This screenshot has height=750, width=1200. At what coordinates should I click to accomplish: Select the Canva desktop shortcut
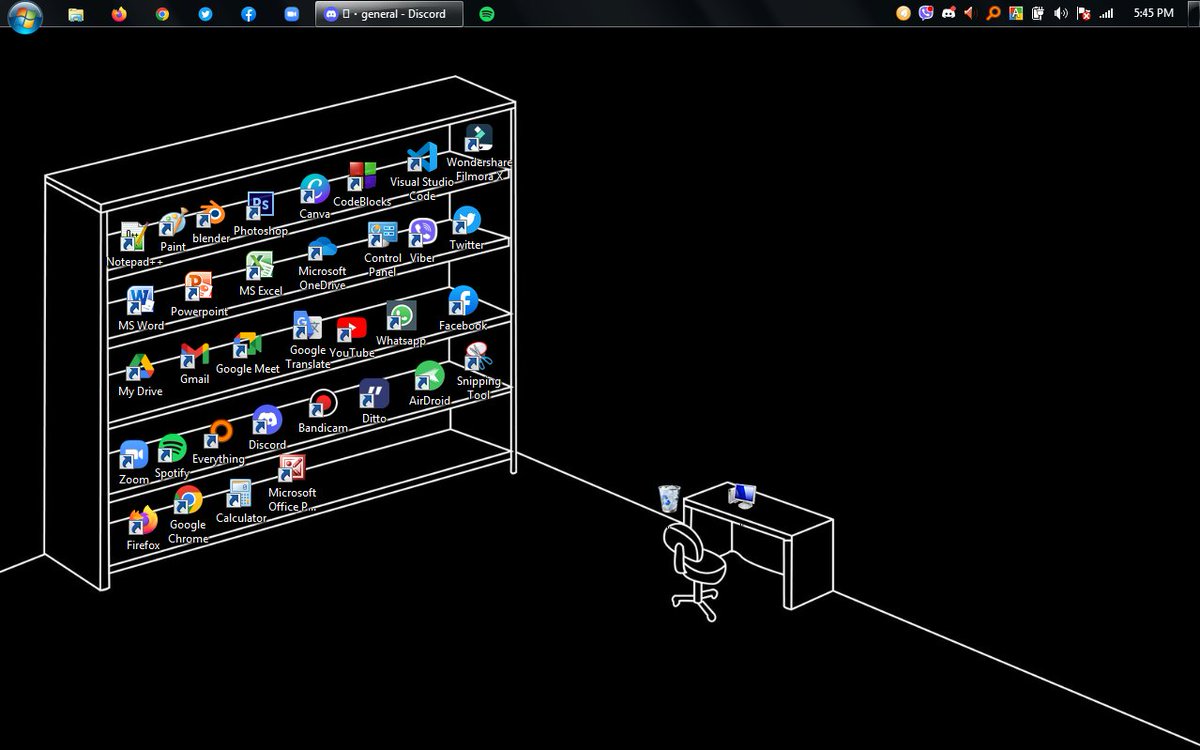point(314,197)
